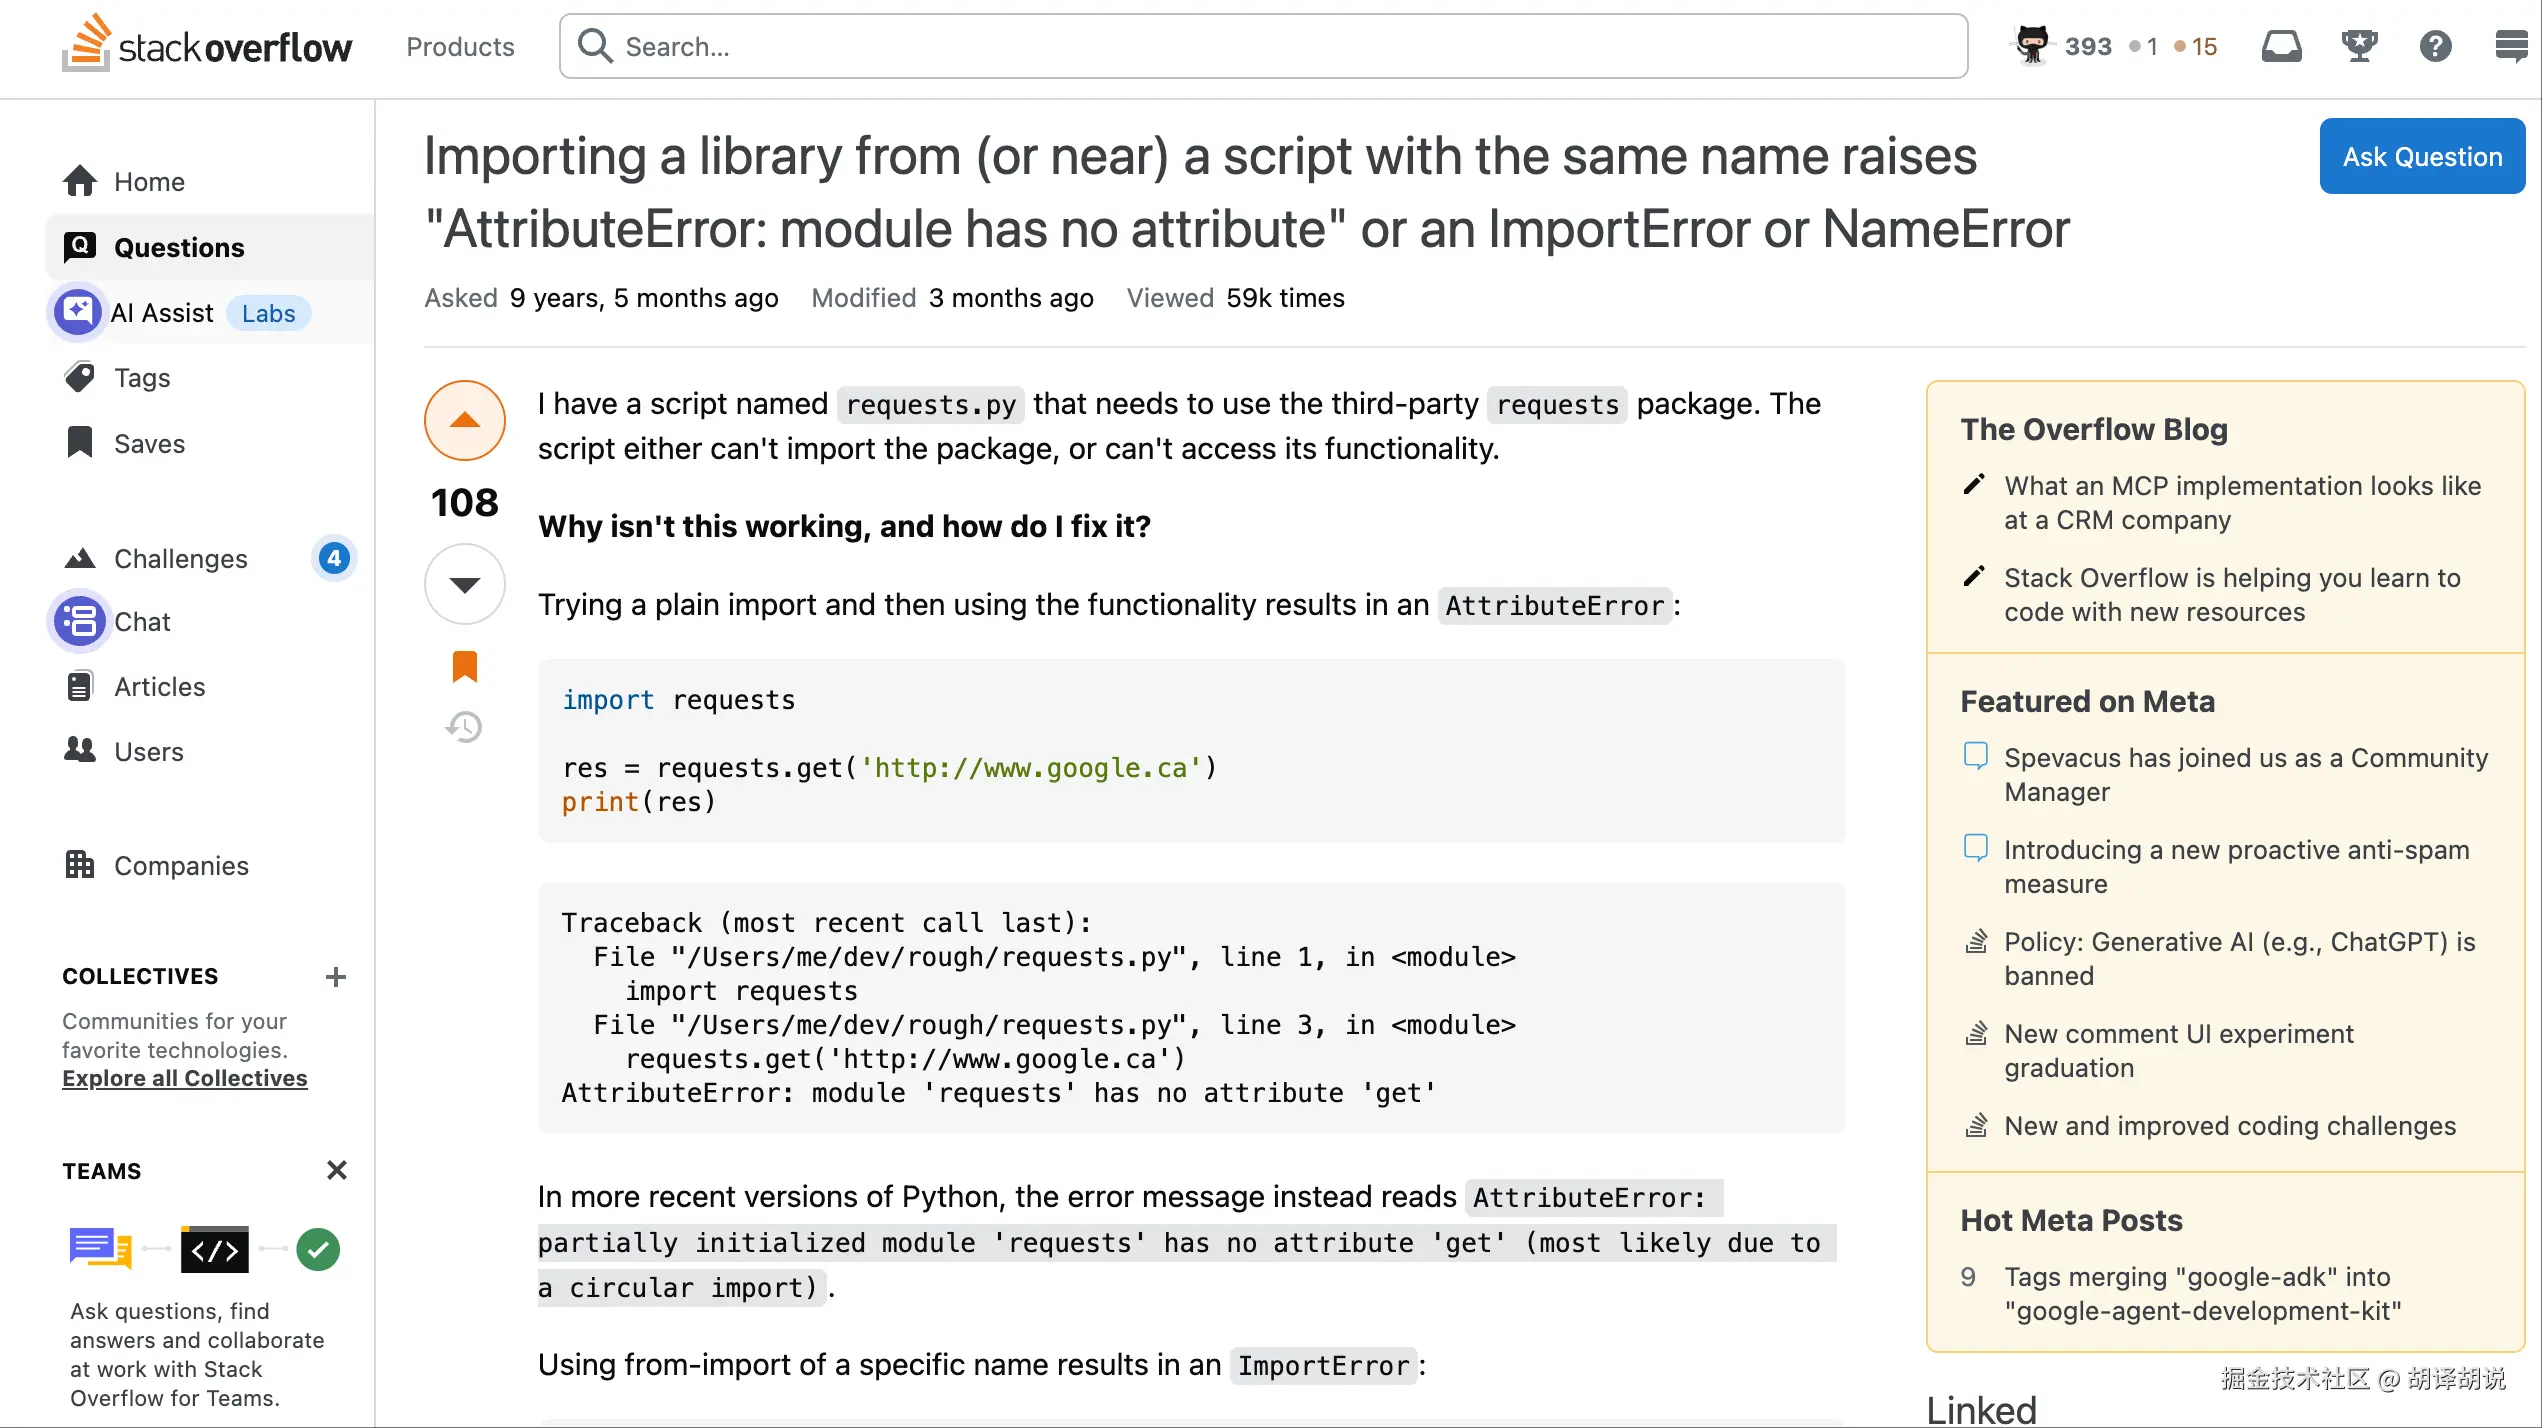Click the help question mark icon
Screen dimensions: 2542x1428
pyautogui.click(x=2436, y=45)
